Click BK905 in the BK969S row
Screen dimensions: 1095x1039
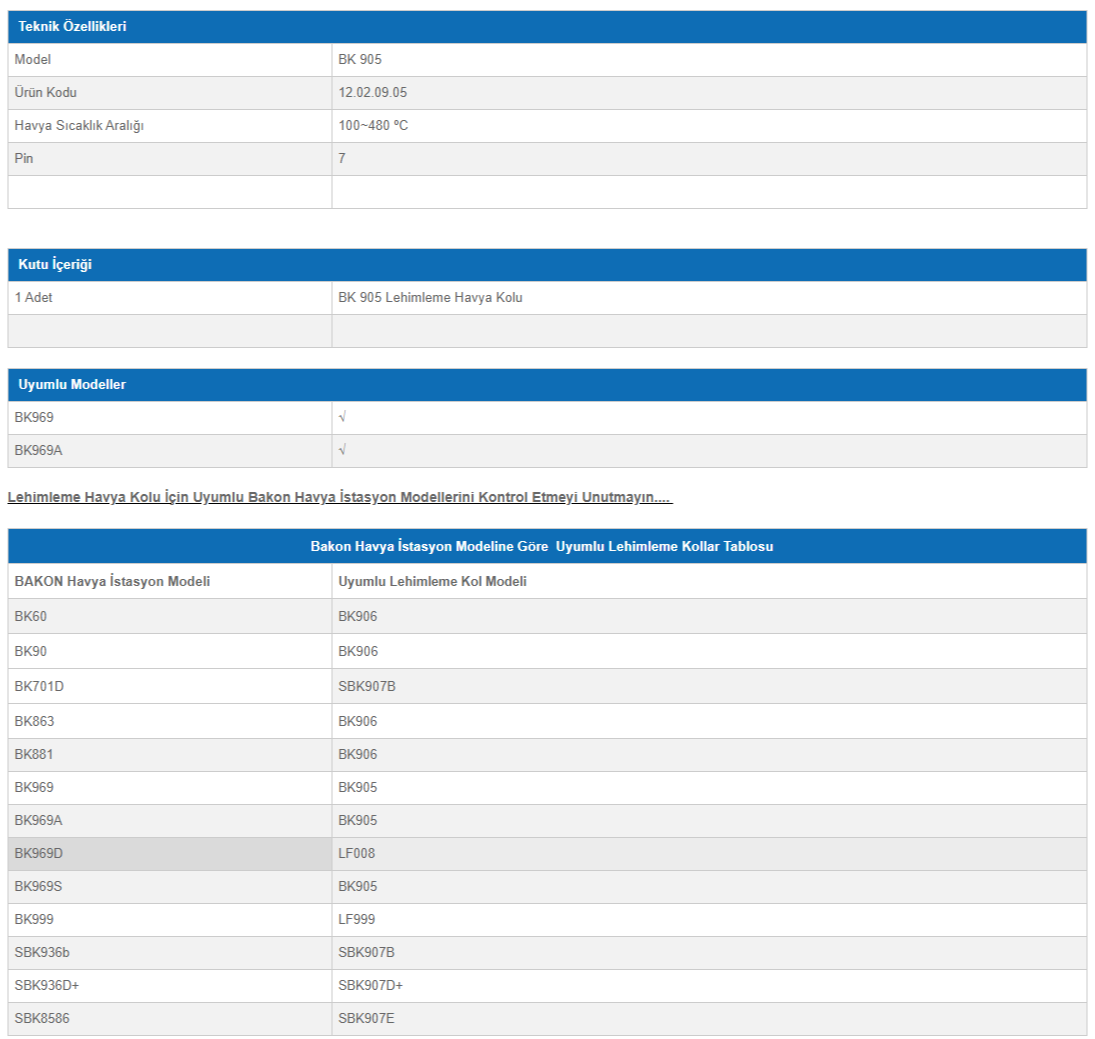point(358,887)
